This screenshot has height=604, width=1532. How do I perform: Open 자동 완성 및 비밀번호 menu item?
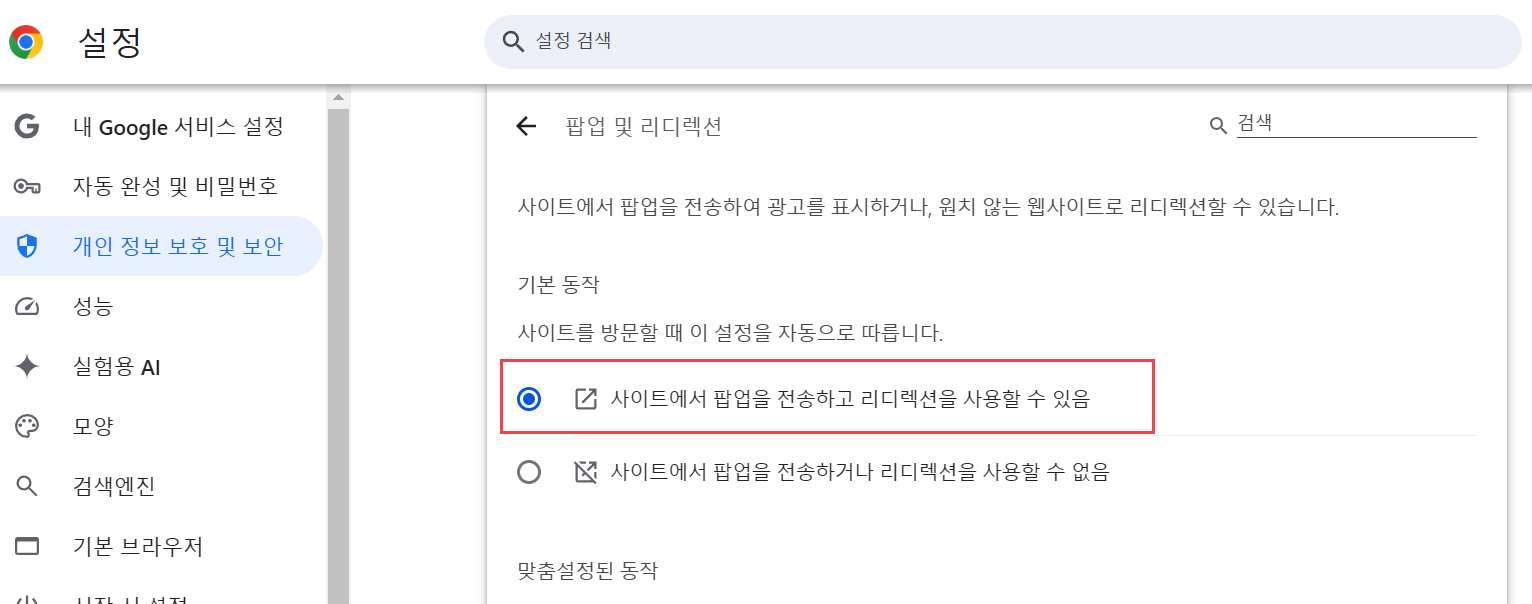(x=175, y=186)
